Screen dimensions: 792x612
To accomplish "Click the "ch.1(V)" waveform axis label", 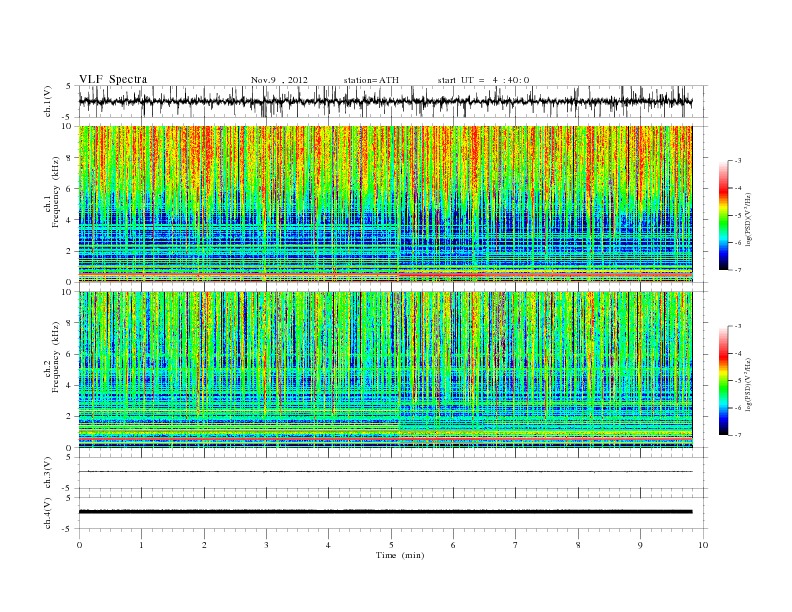I will [48, 101].
